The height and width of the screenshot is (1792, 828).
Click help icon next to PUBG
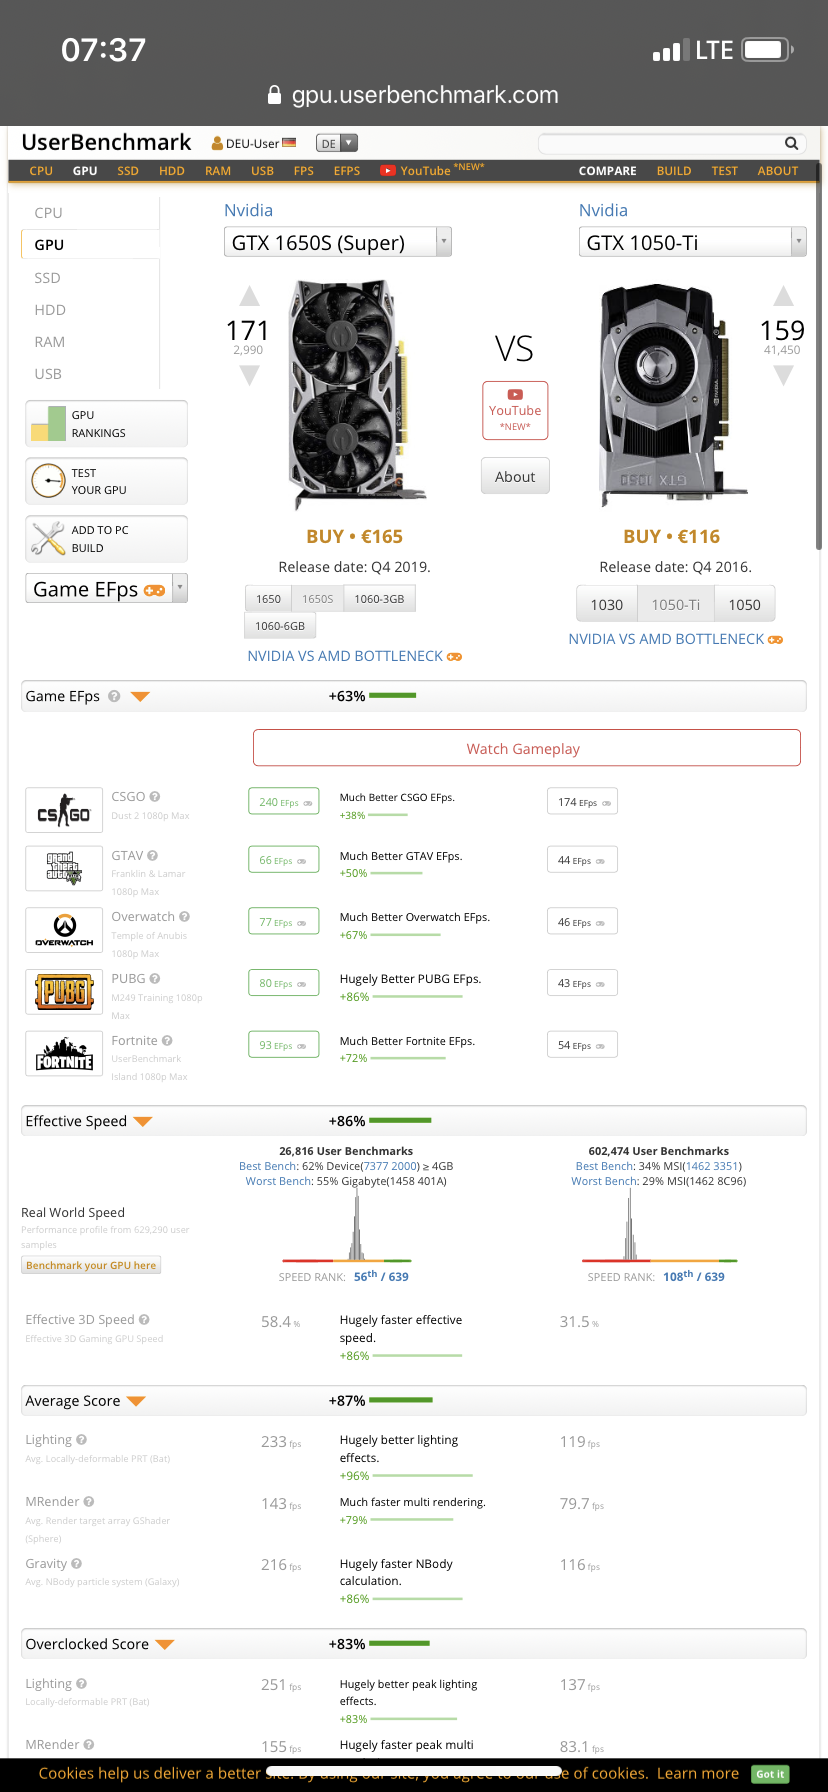coord(155,979)
